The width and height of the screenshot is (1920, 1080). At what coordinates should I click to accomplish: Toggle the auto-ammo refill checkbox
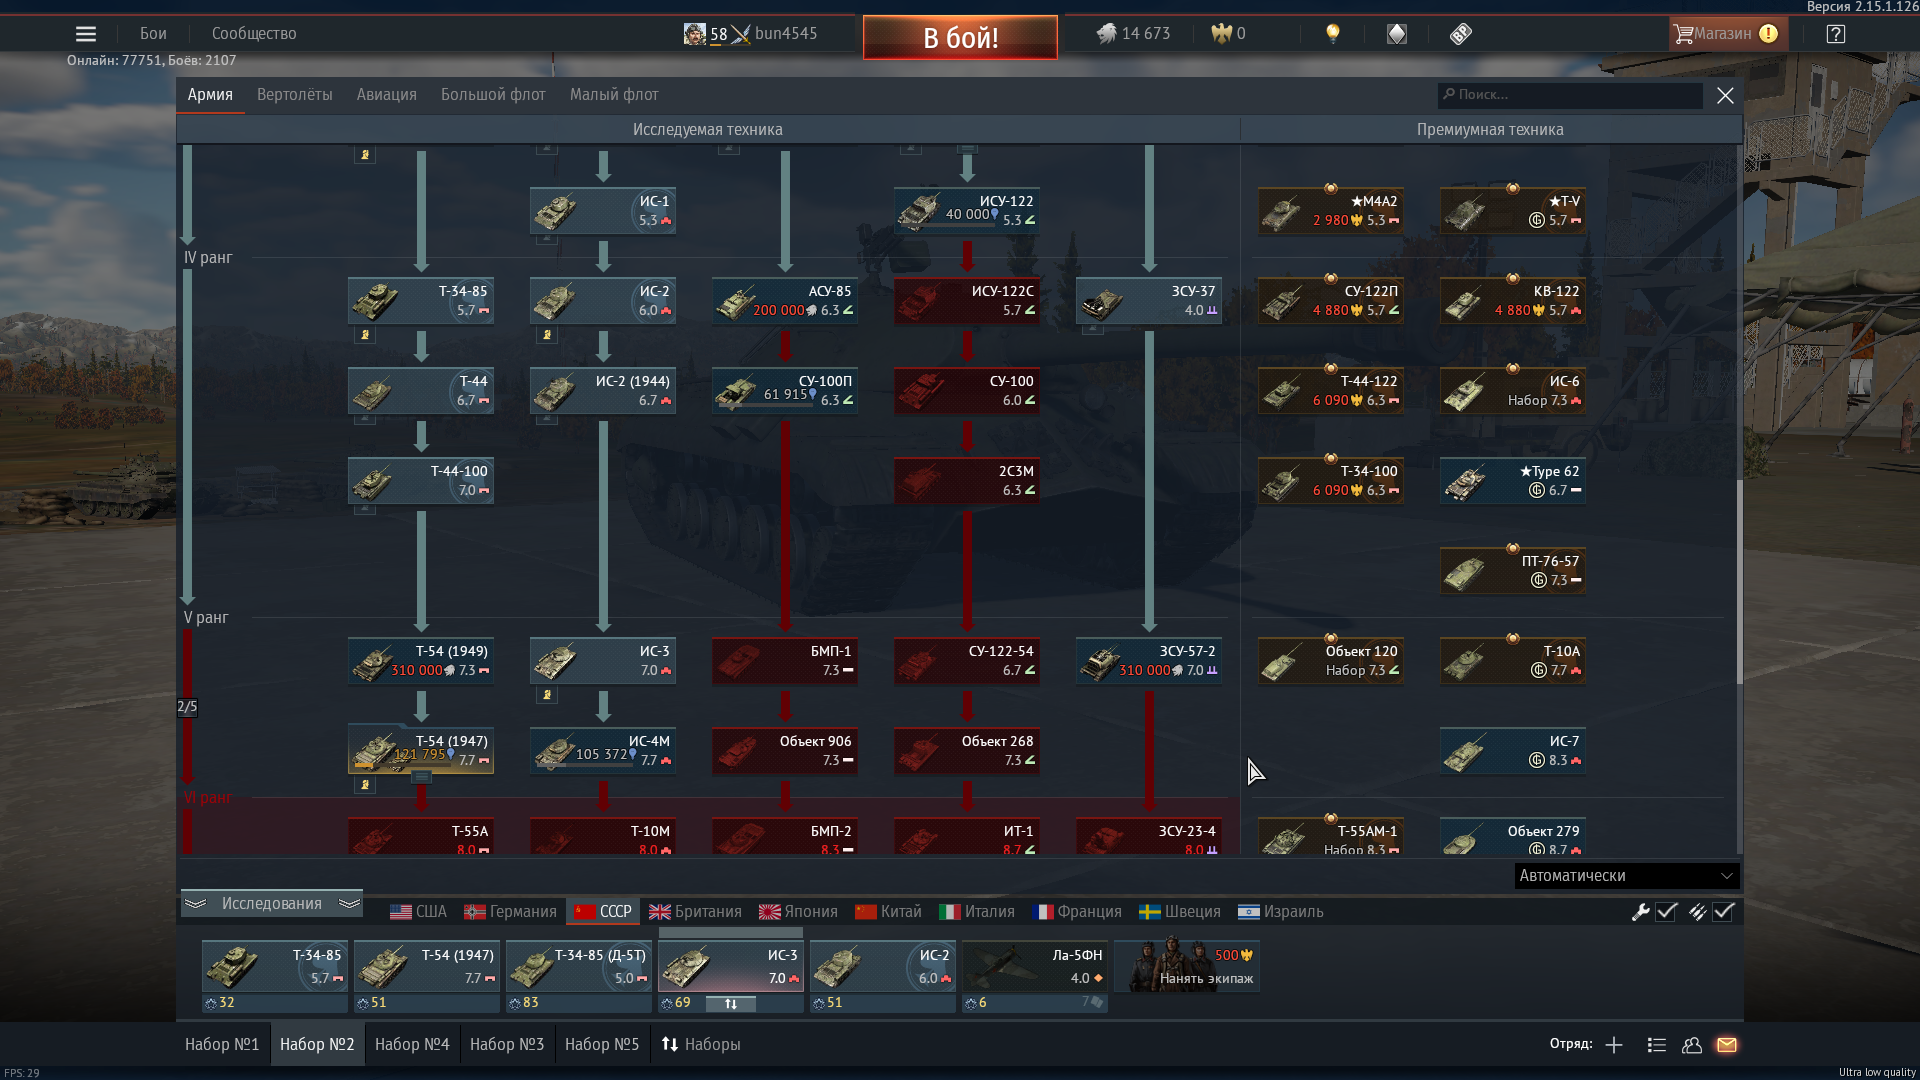pos(1723,912)
